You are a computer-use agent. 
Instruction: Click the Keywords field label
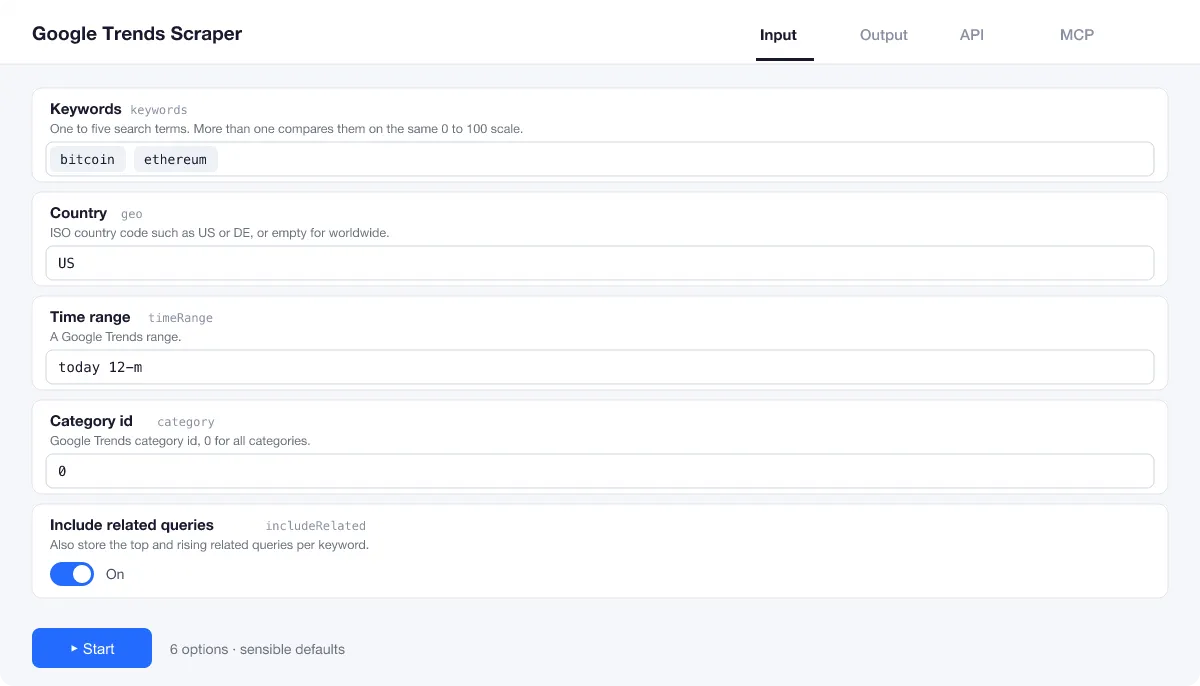(86, 109)
